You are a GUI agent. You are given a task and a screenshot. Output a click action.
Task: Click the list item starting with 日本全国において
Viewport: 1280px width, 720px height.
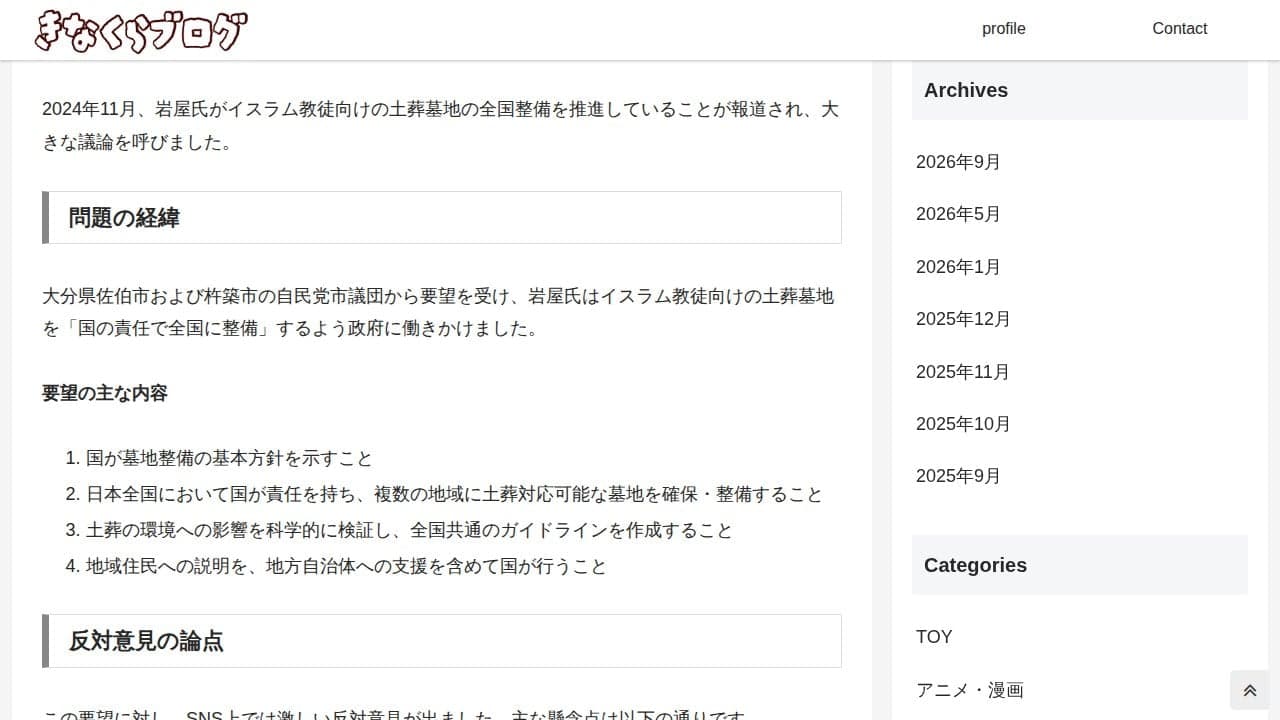454,495
